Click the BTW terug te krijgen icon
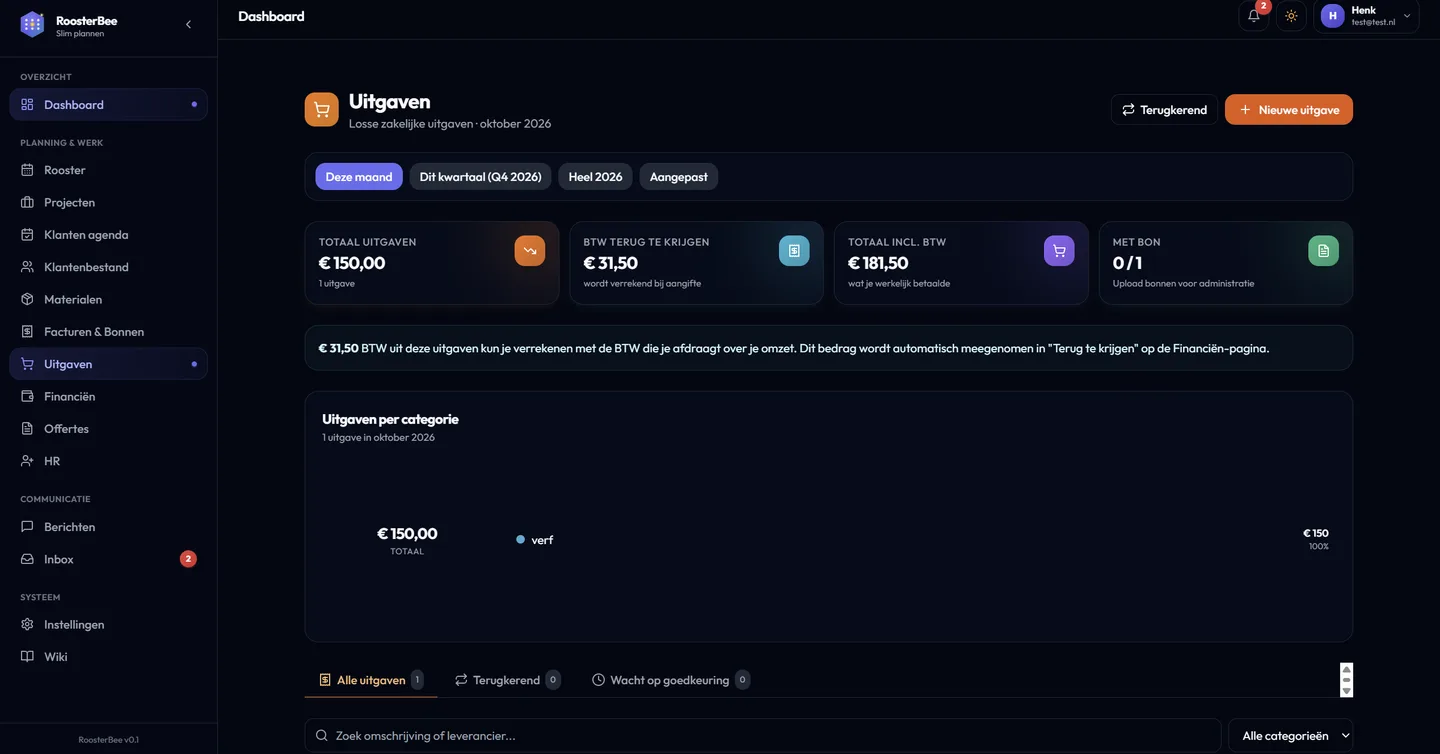1440x754 pixels. coord(794,251)
